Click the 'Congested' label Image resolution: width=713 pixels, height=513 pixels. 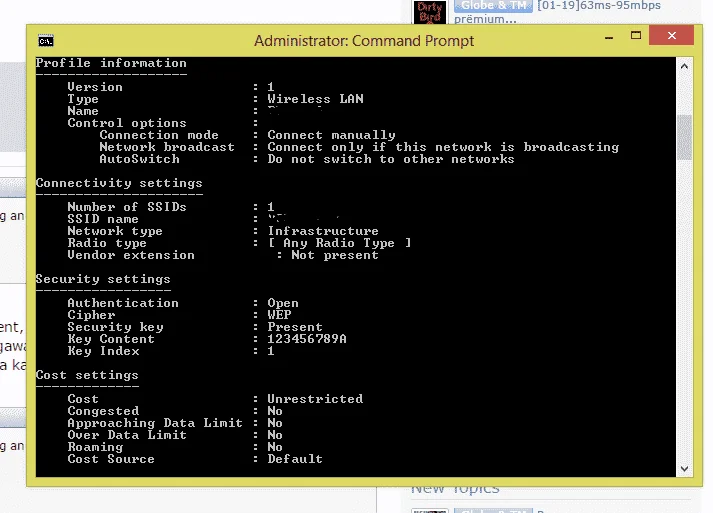[x=103, y=411]
